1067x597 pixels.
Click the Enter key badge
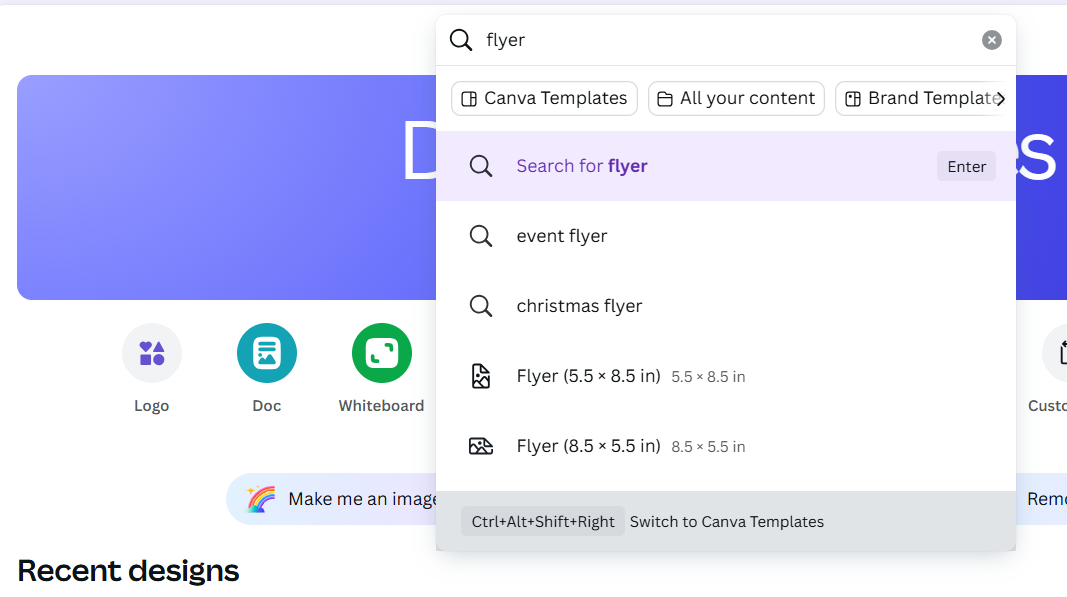[967, 166]
